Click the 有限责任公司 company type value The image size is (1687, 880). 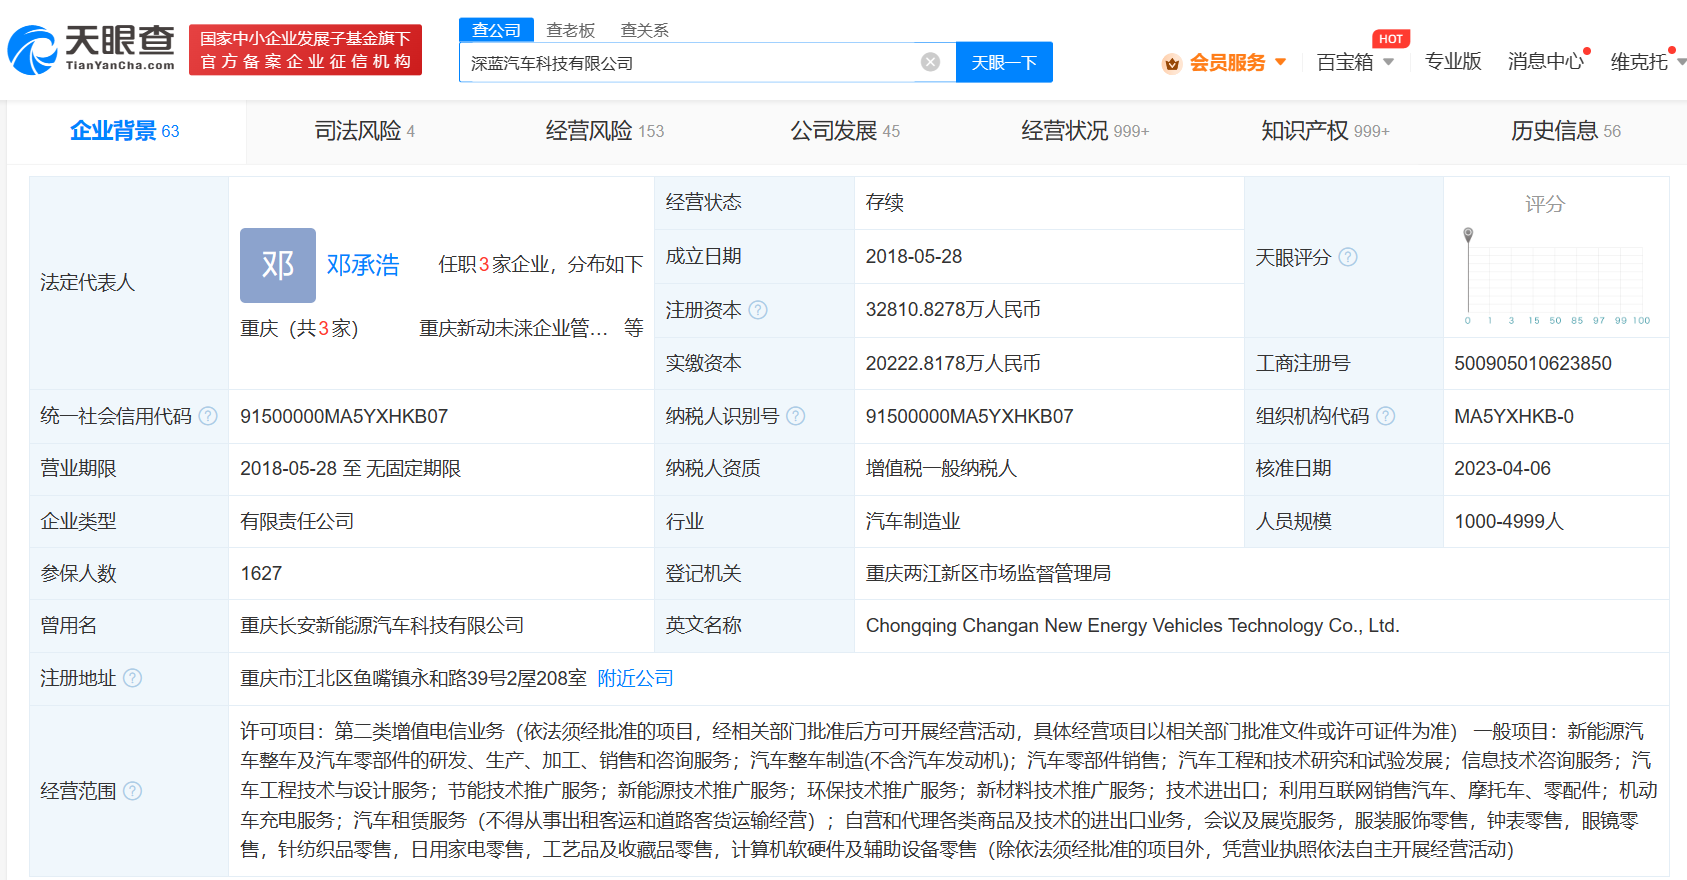pyautogui.click(x=297, y=521)
